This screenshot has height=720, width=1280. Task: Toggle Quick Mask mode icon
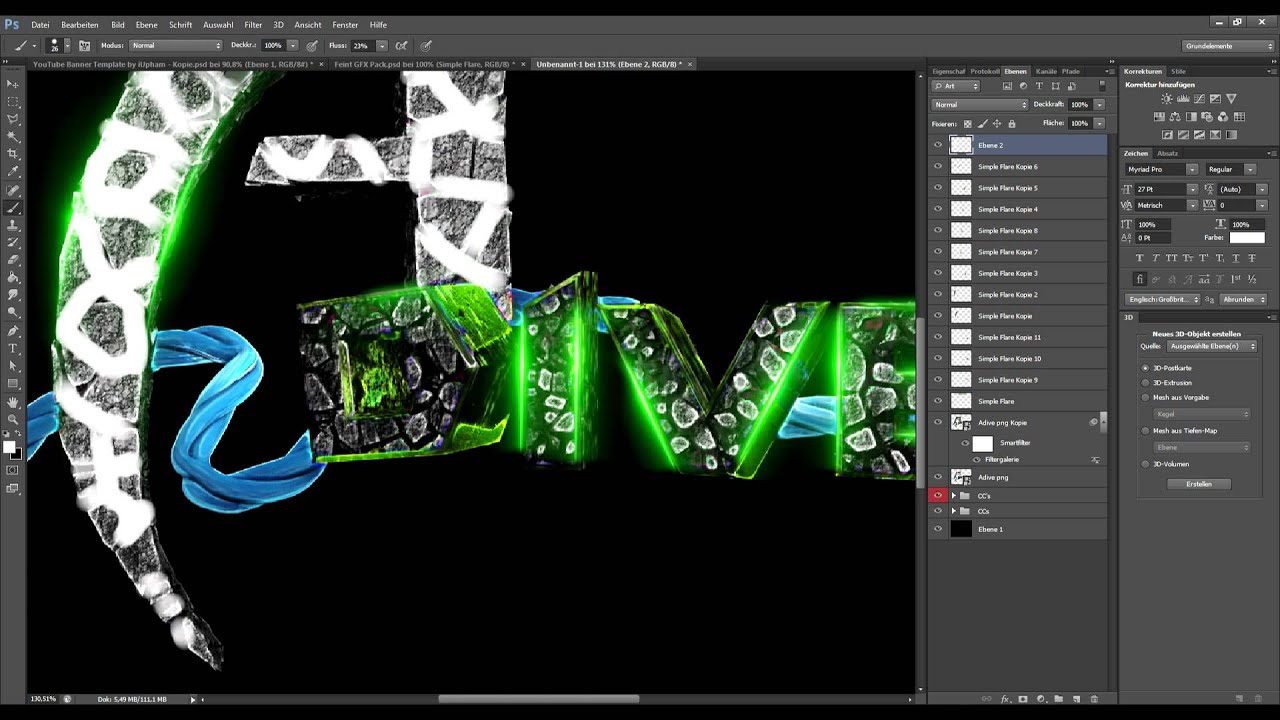pos(13,470)
